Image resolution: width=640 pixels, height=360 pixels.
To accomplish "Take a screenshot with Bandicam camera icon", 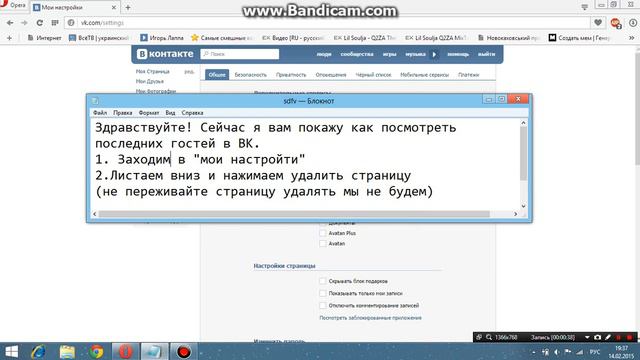I will coord(598,337).
